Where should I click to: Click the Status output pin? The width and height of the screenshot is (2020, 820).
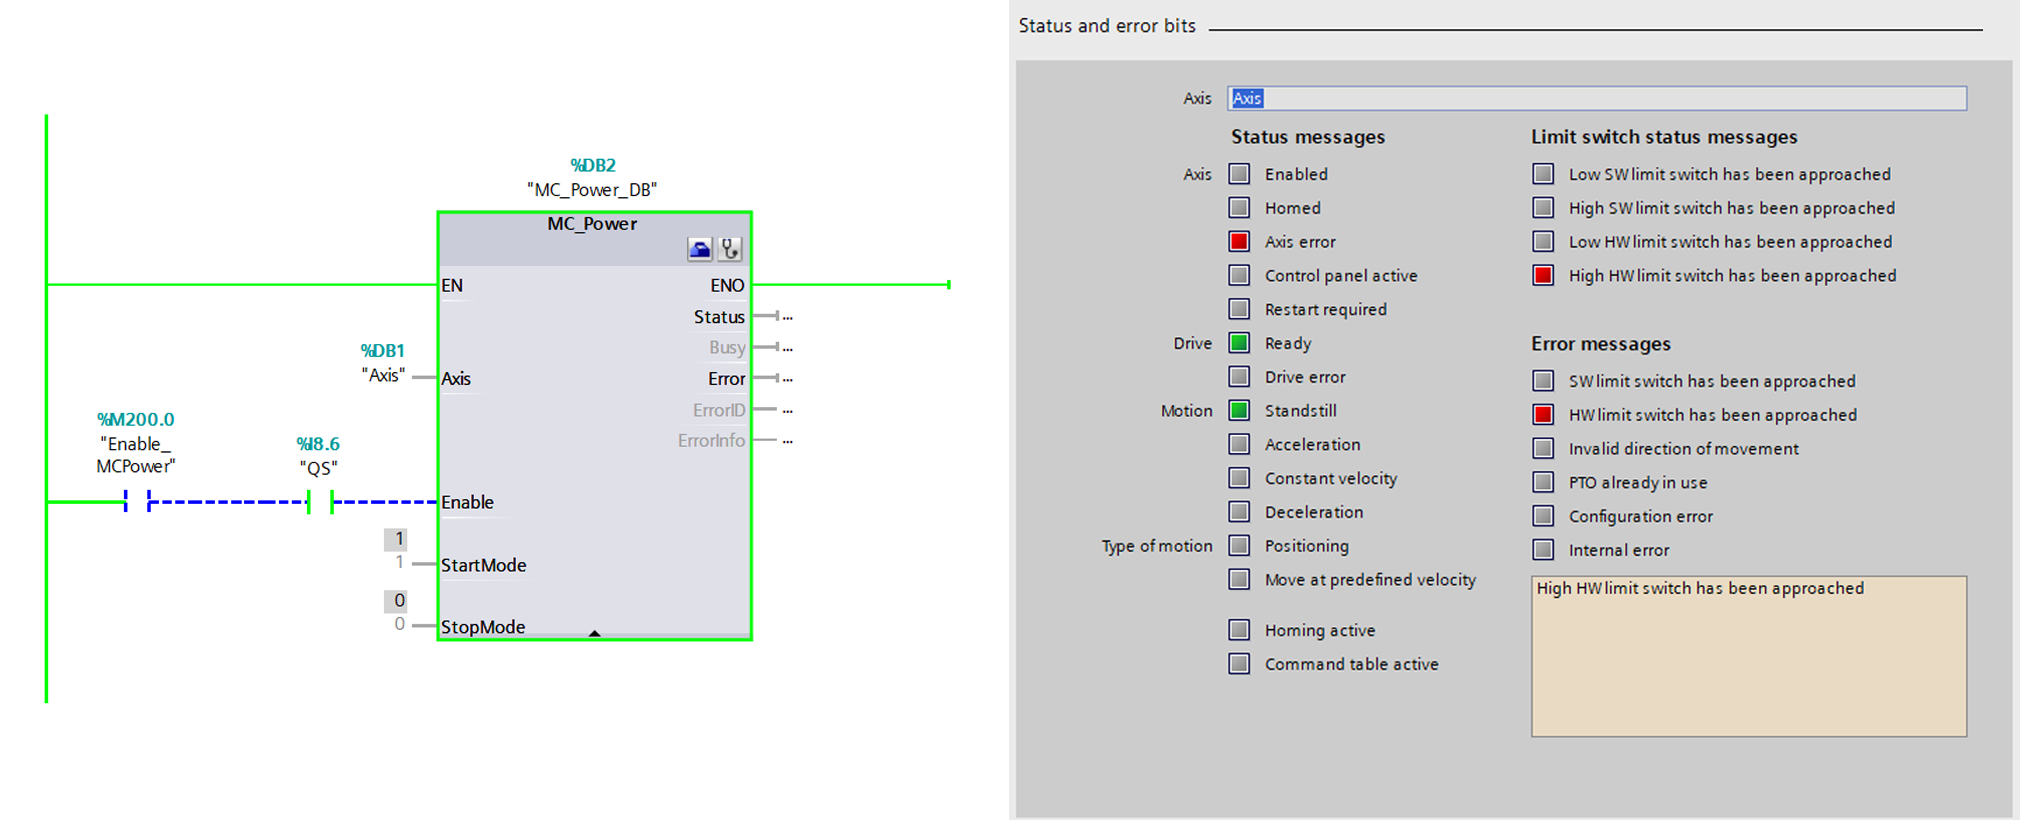pos(719,317)
